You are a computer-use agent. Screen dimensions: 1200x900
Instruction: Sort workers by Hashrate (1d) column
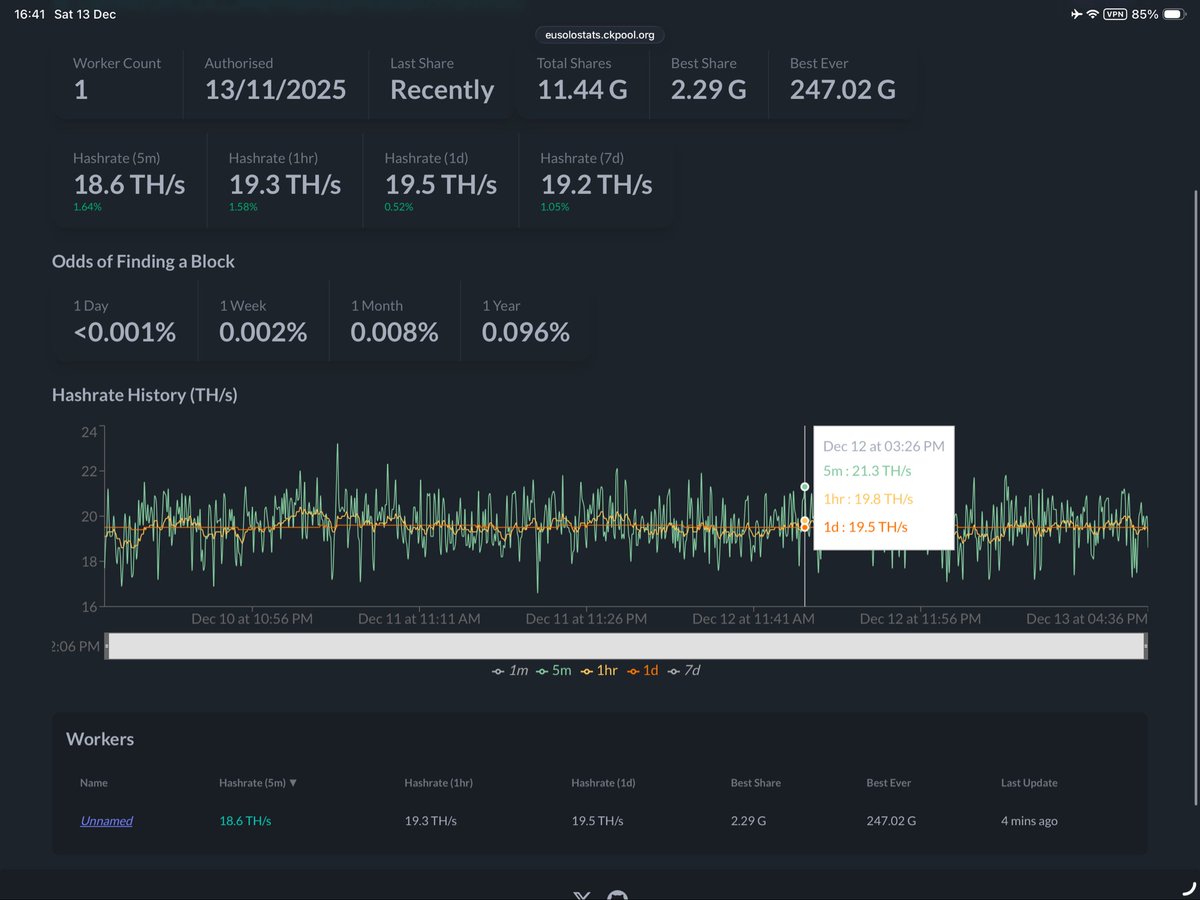[603, 783]
